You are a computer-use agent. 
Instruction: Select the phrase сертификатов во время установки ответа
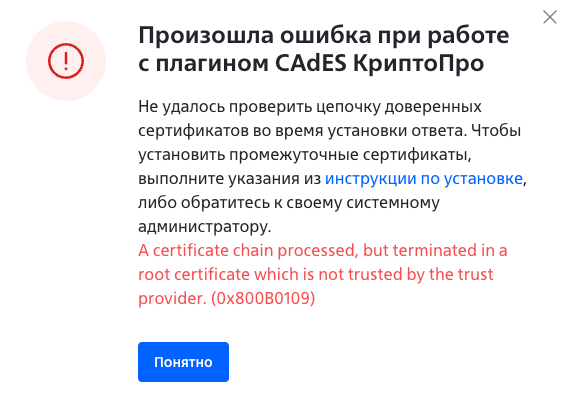point(302,131)
